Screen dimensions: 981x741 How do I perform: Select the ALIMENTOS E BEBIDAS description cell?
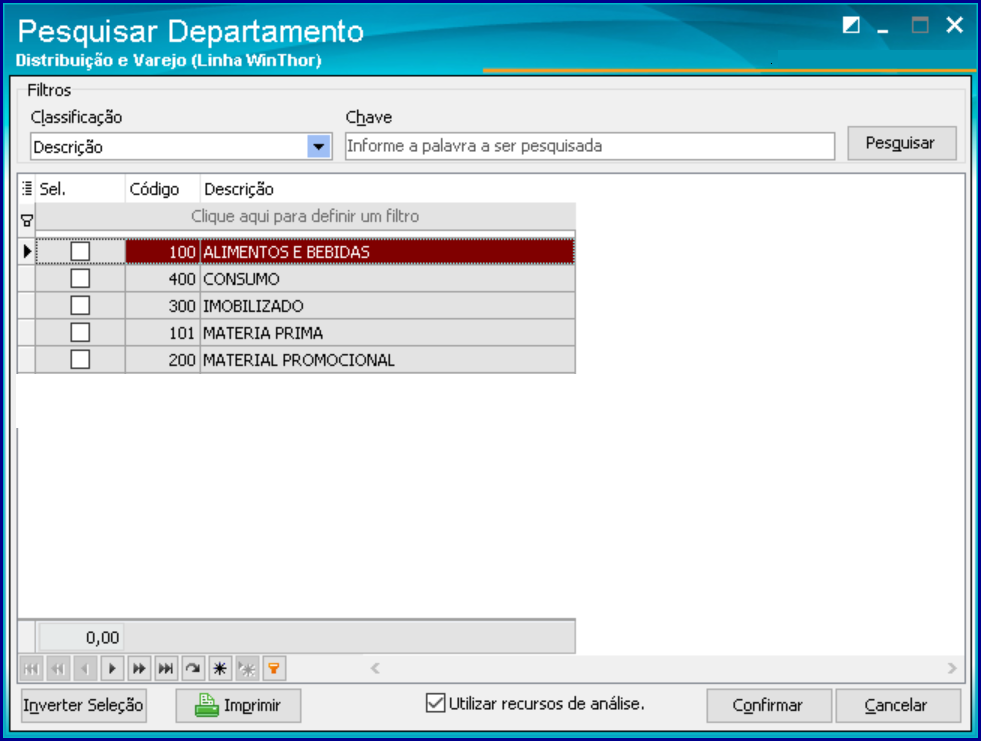(x=387, y=252)
